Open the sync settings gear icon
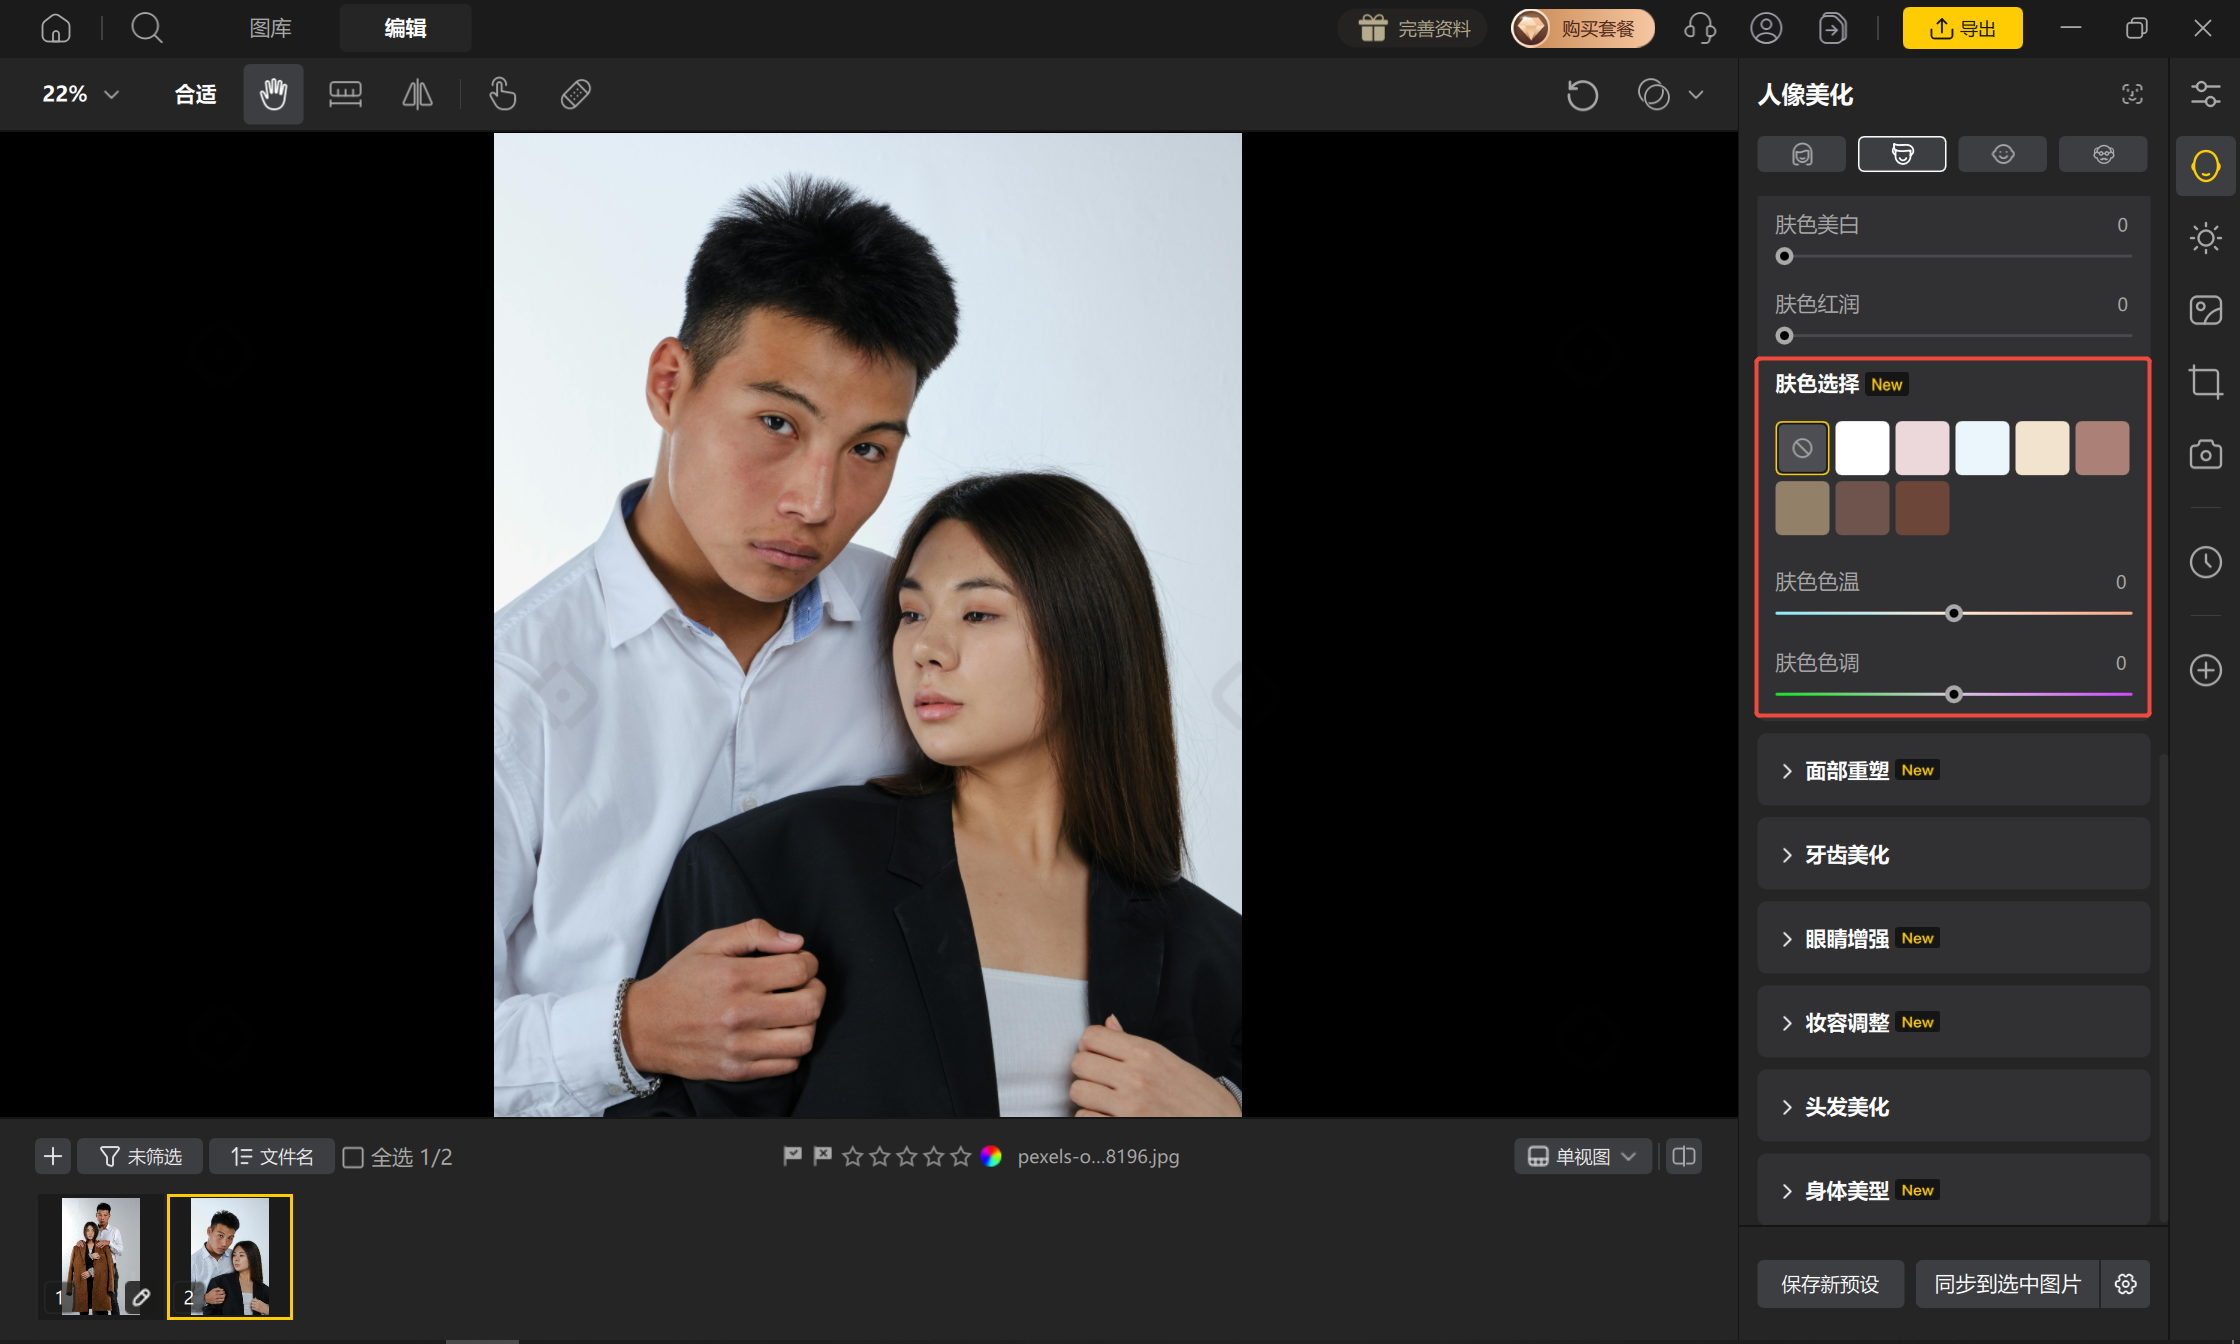Image resolution: width=2240 pixels, height=1344 pixels. point(2126,1284)
